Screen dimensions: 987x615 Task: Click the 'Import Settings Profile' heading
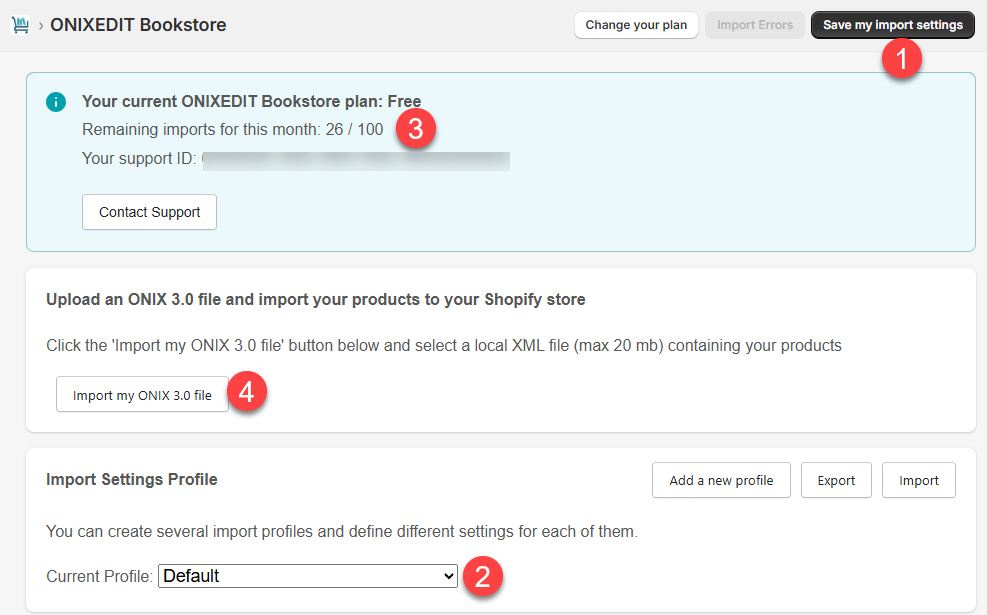point(132,480)
